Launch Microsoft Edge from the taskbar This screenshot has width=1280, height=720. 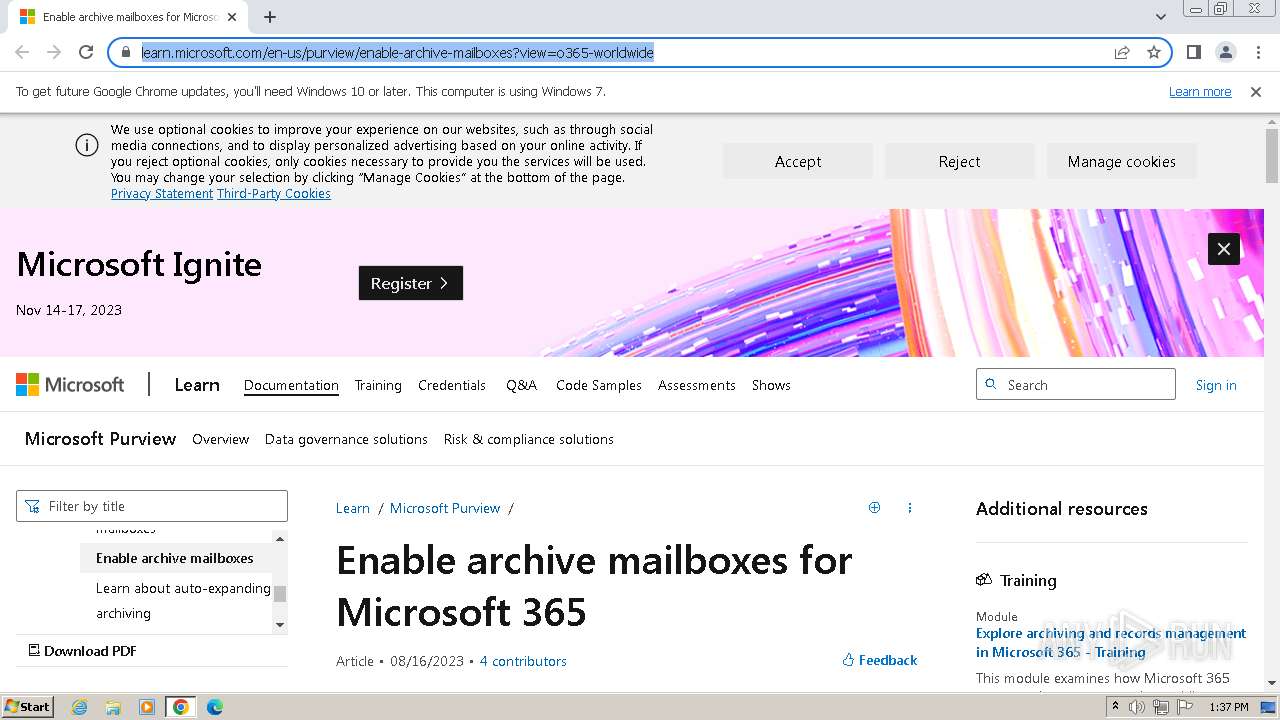[x=215, y=707]
